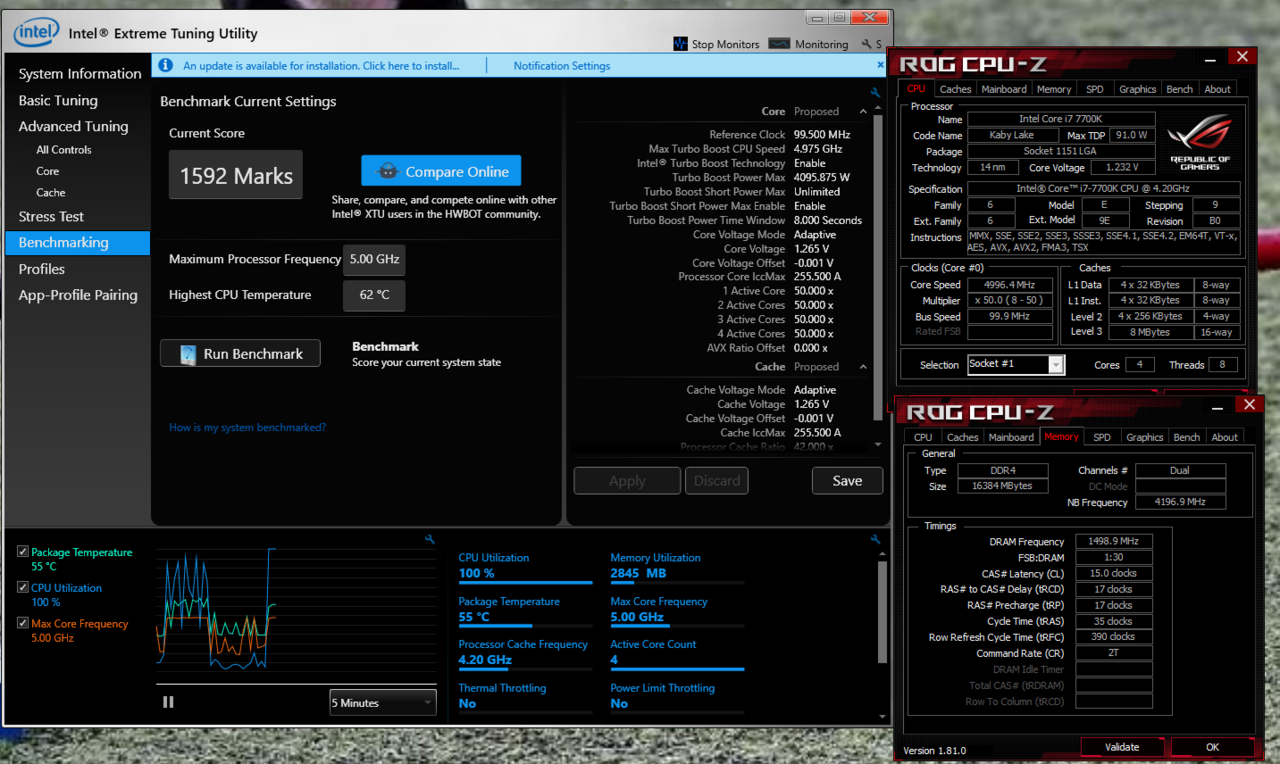The width and height of the screenshot is (1280, 764).
Task: Select Cache under Advanced Tuning
Action: point(51,193)
